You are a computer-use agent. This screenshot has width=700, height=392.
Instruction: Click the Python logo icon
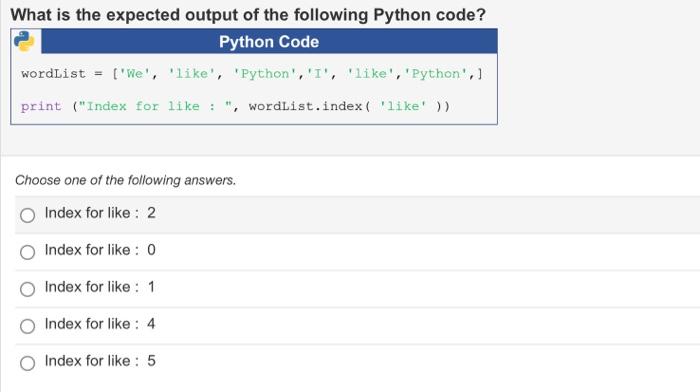pos(24,41)
